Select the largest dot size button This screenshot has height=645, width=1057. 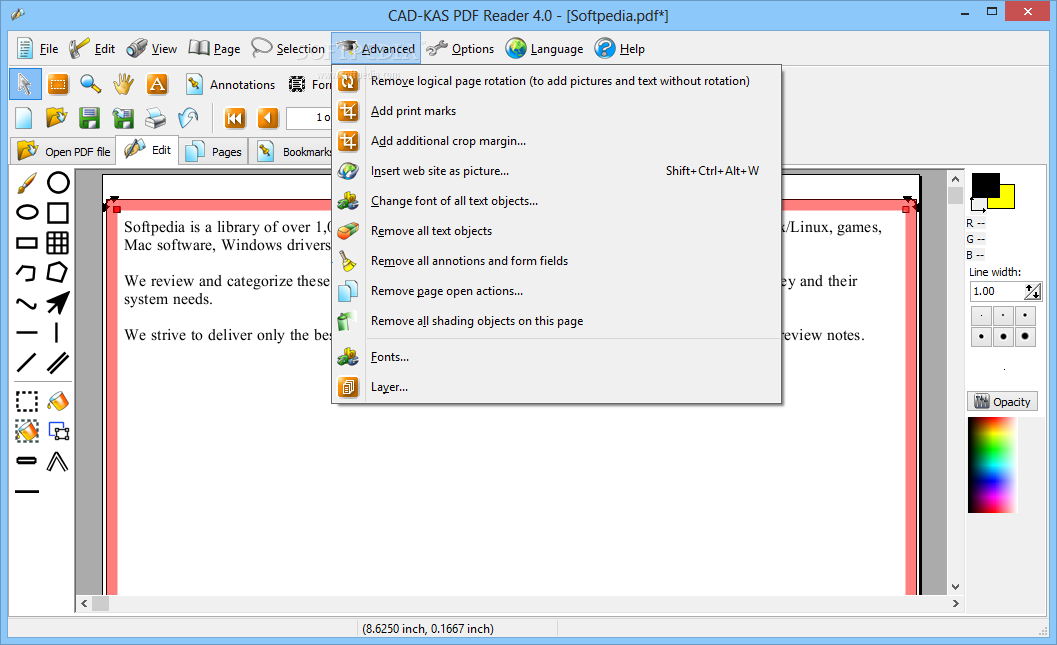(1025, 336)
